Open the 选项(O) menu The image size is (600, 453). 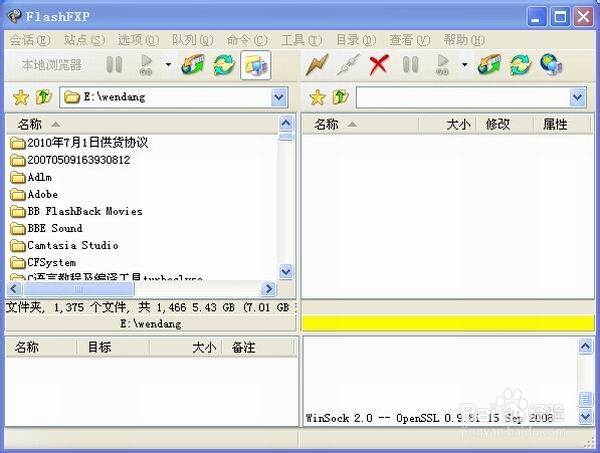coord(138,40)
